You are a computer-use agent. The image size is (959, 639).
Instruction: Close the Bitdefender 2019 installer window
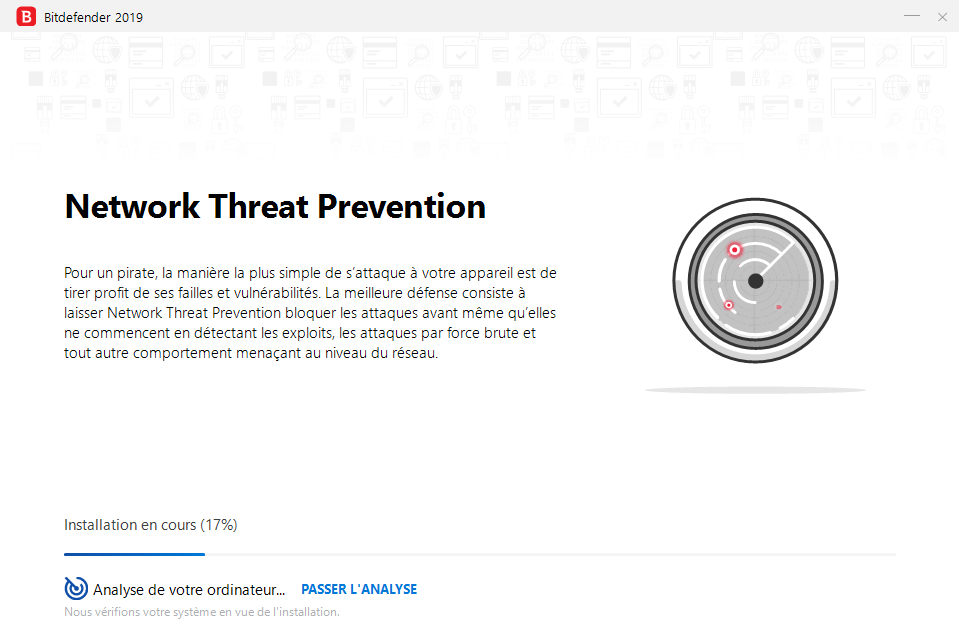coord(942,17)
